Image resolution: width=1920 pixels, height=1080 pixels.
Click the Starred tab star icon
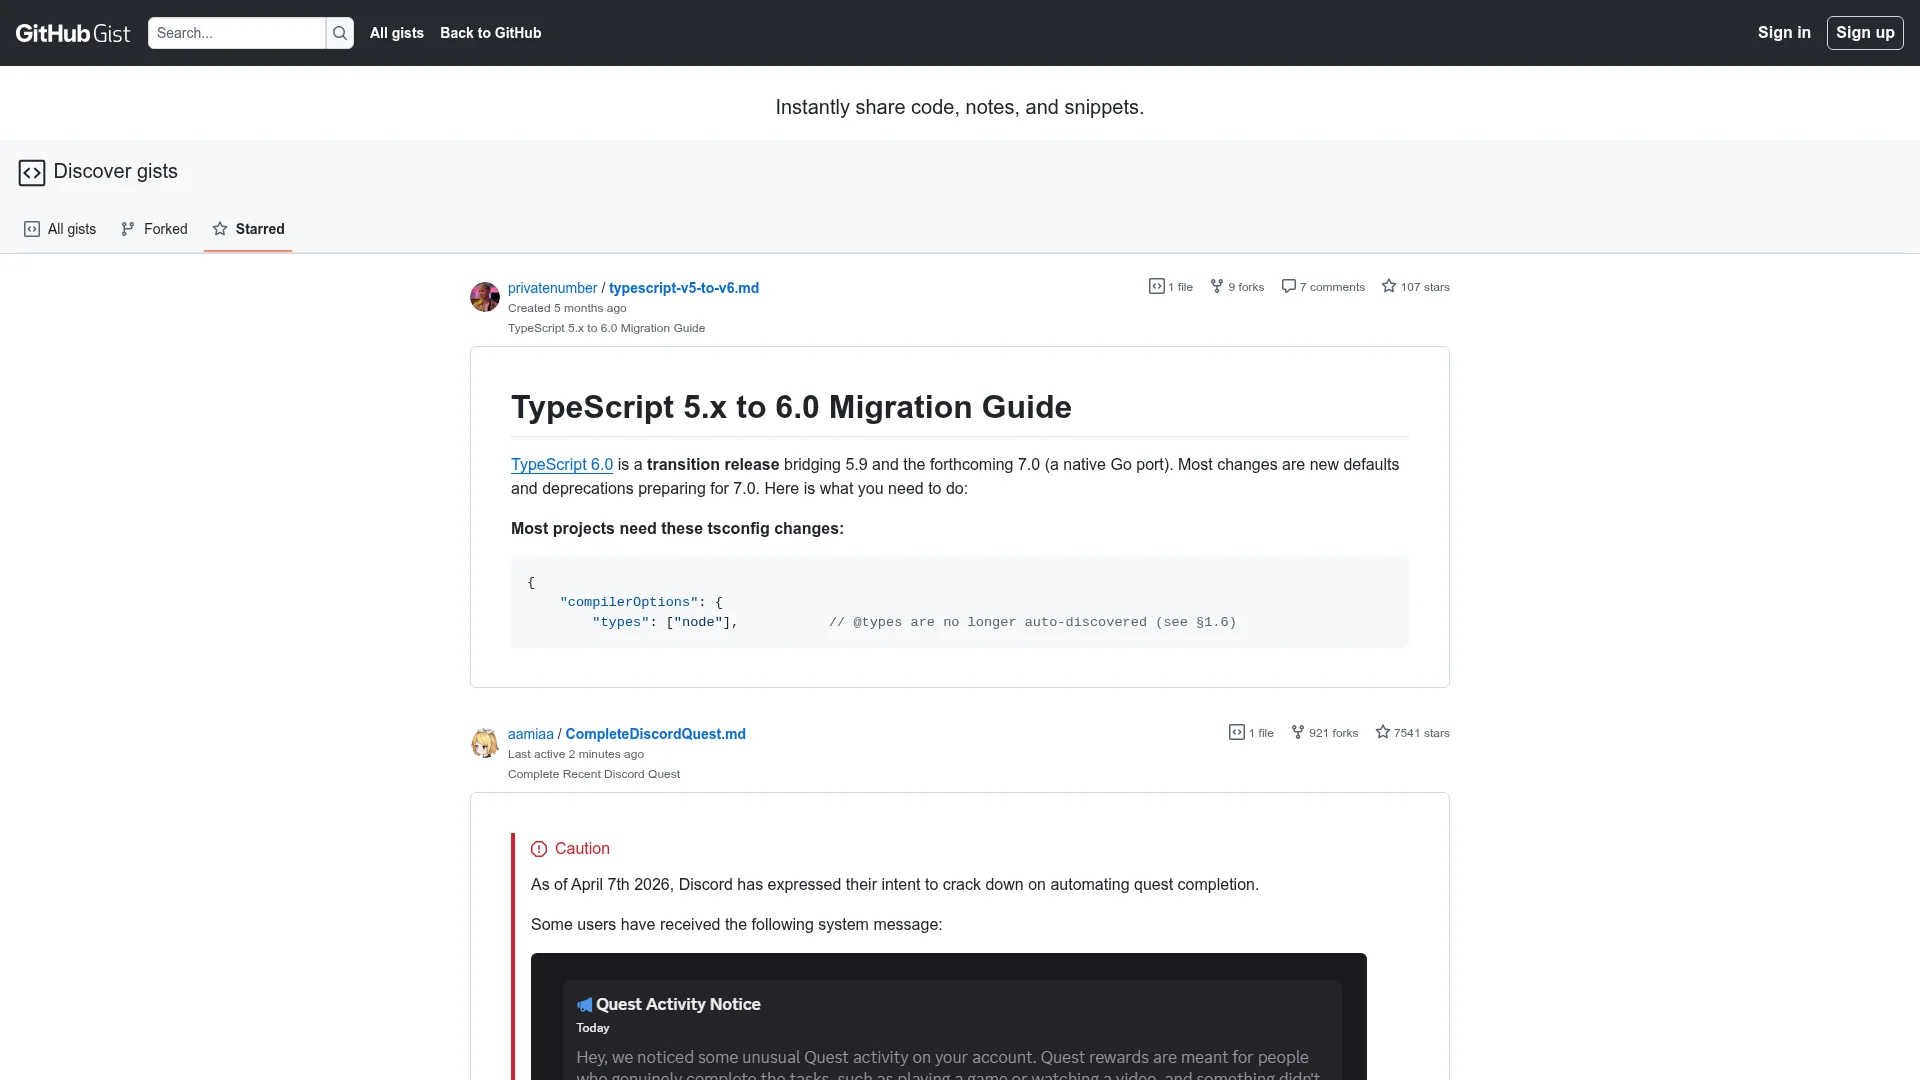coord(220,229)
